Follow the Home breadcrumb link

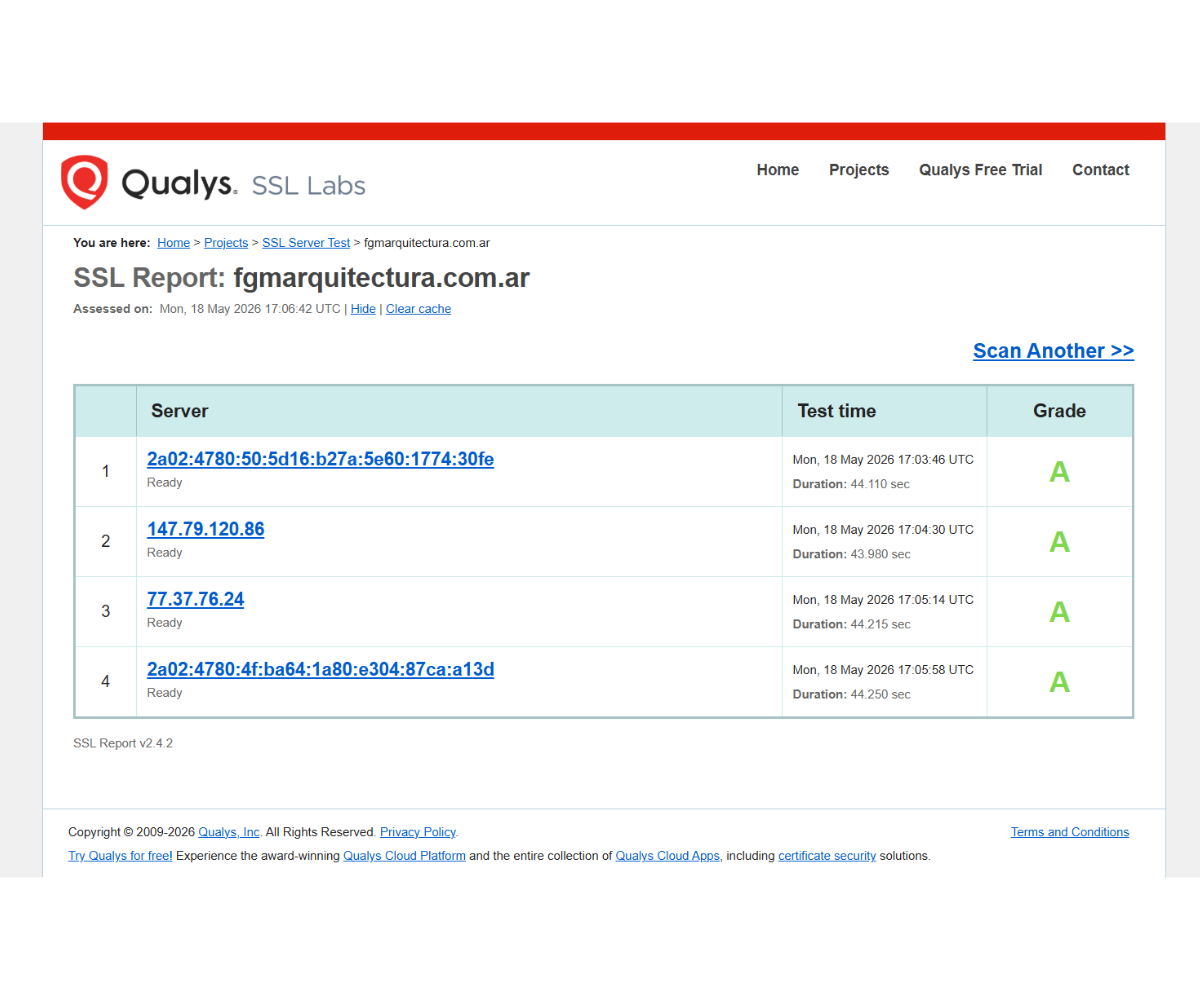click(x=173, y=243)
